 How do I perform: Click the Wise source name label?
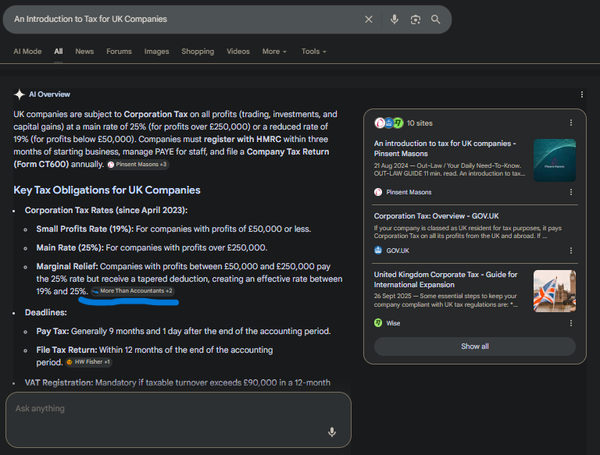point(393,323)
